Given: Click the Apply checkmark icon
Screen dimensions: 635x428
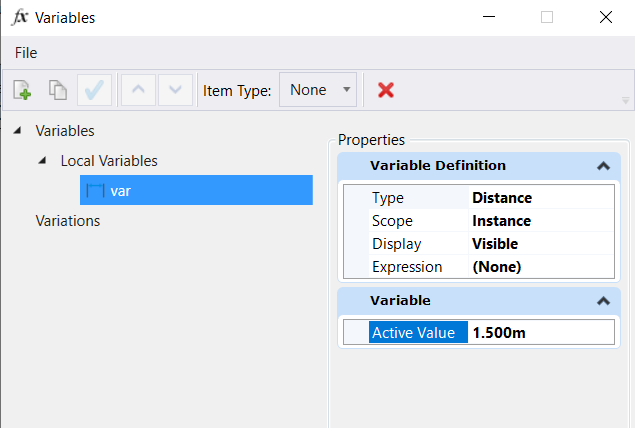Looking at the screenshot, I should click(96, 90).
